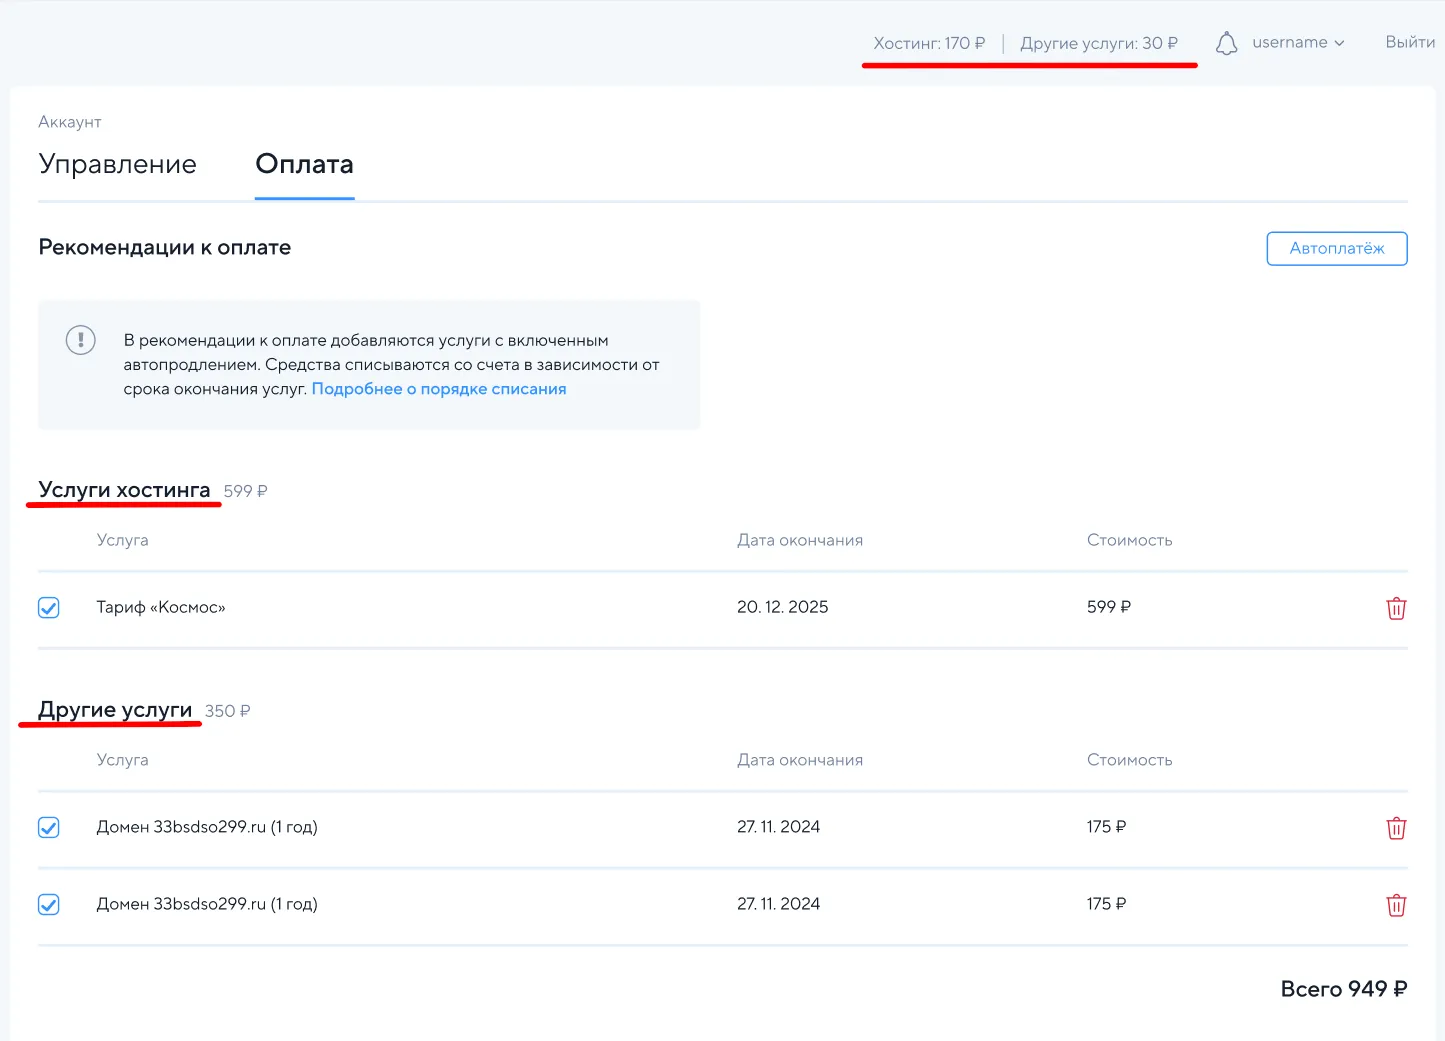The height and width of the screenshot is (1041, 1445).
Task: Click trash icon for the second domain row
Action: (x=1396, y=905)
